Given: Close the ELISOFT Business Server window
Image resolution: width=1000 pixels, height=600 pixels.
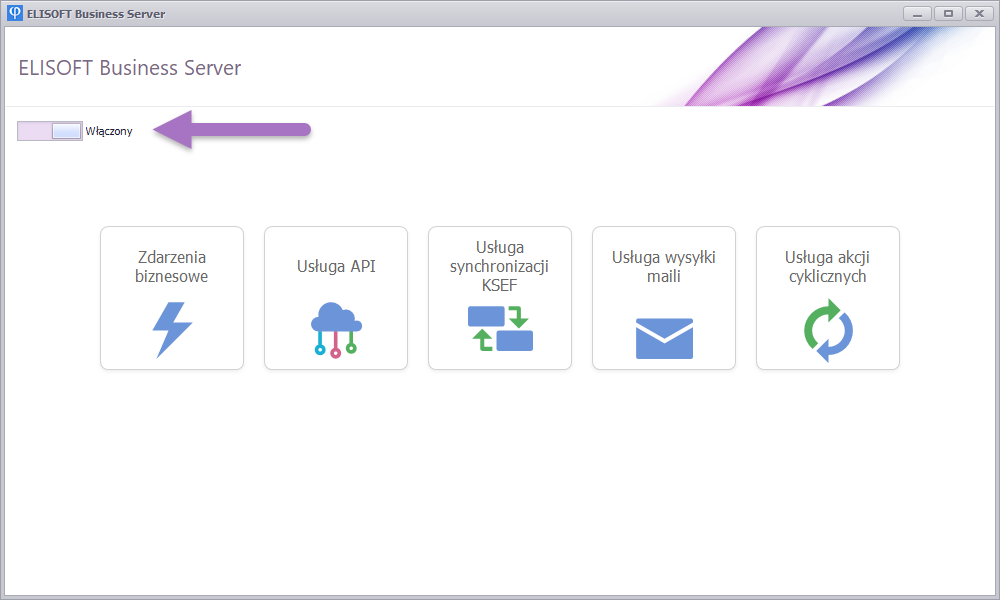Looking at the screenshot, I should point(977,14).
